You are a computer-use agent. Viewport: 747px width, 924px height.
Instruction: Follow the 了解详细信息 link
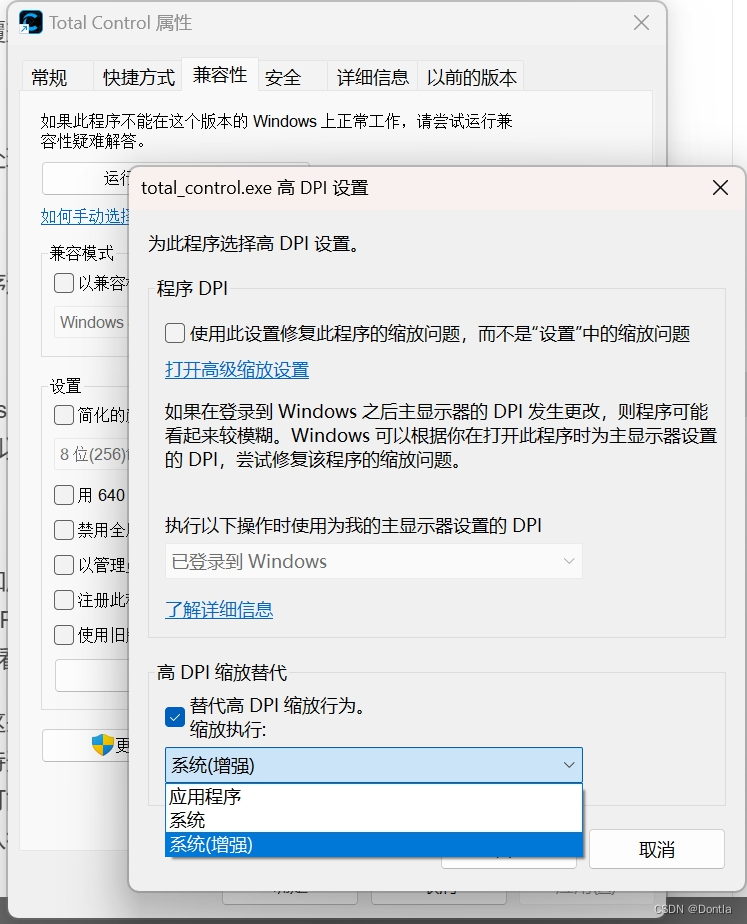coord(219,609)
